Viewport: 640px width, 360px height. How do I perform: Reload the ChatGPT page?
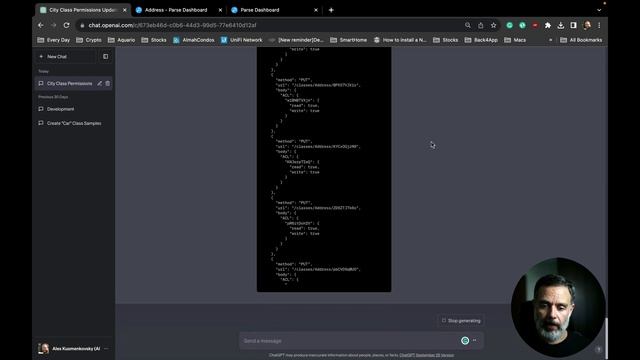67,25
